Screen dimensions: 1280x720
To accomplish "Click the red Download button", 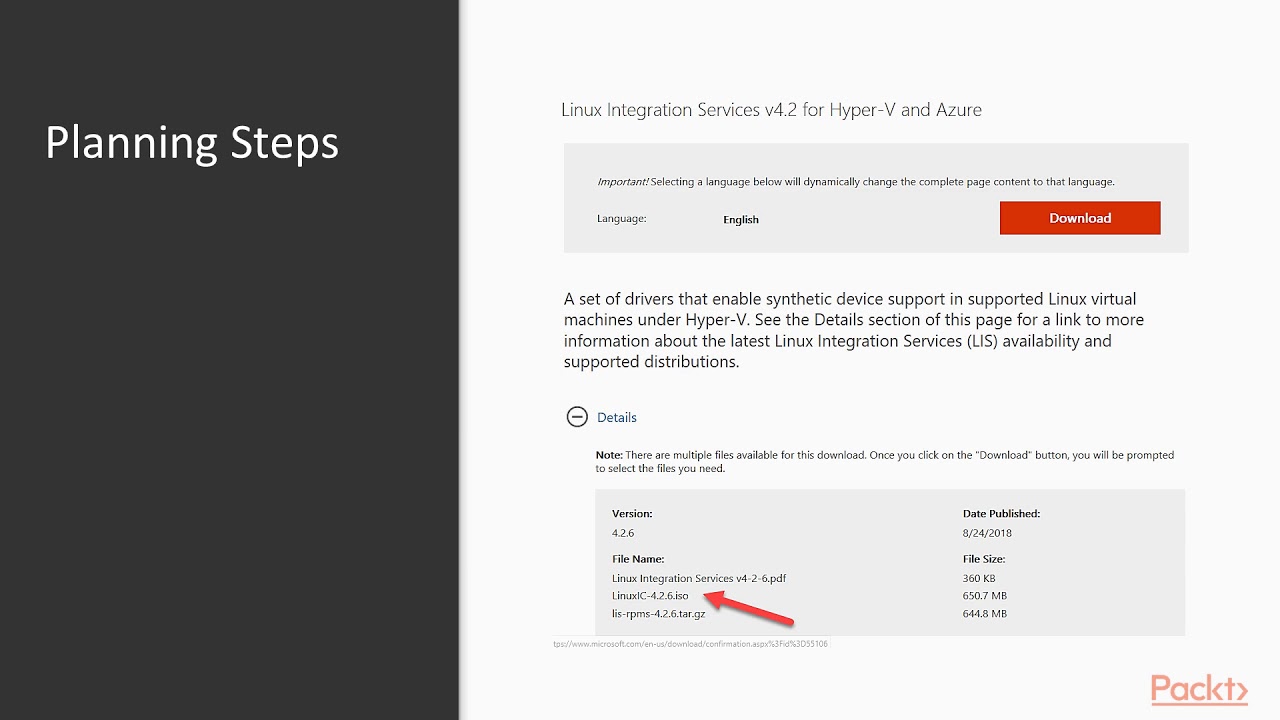I will [x=1080, y=218].
